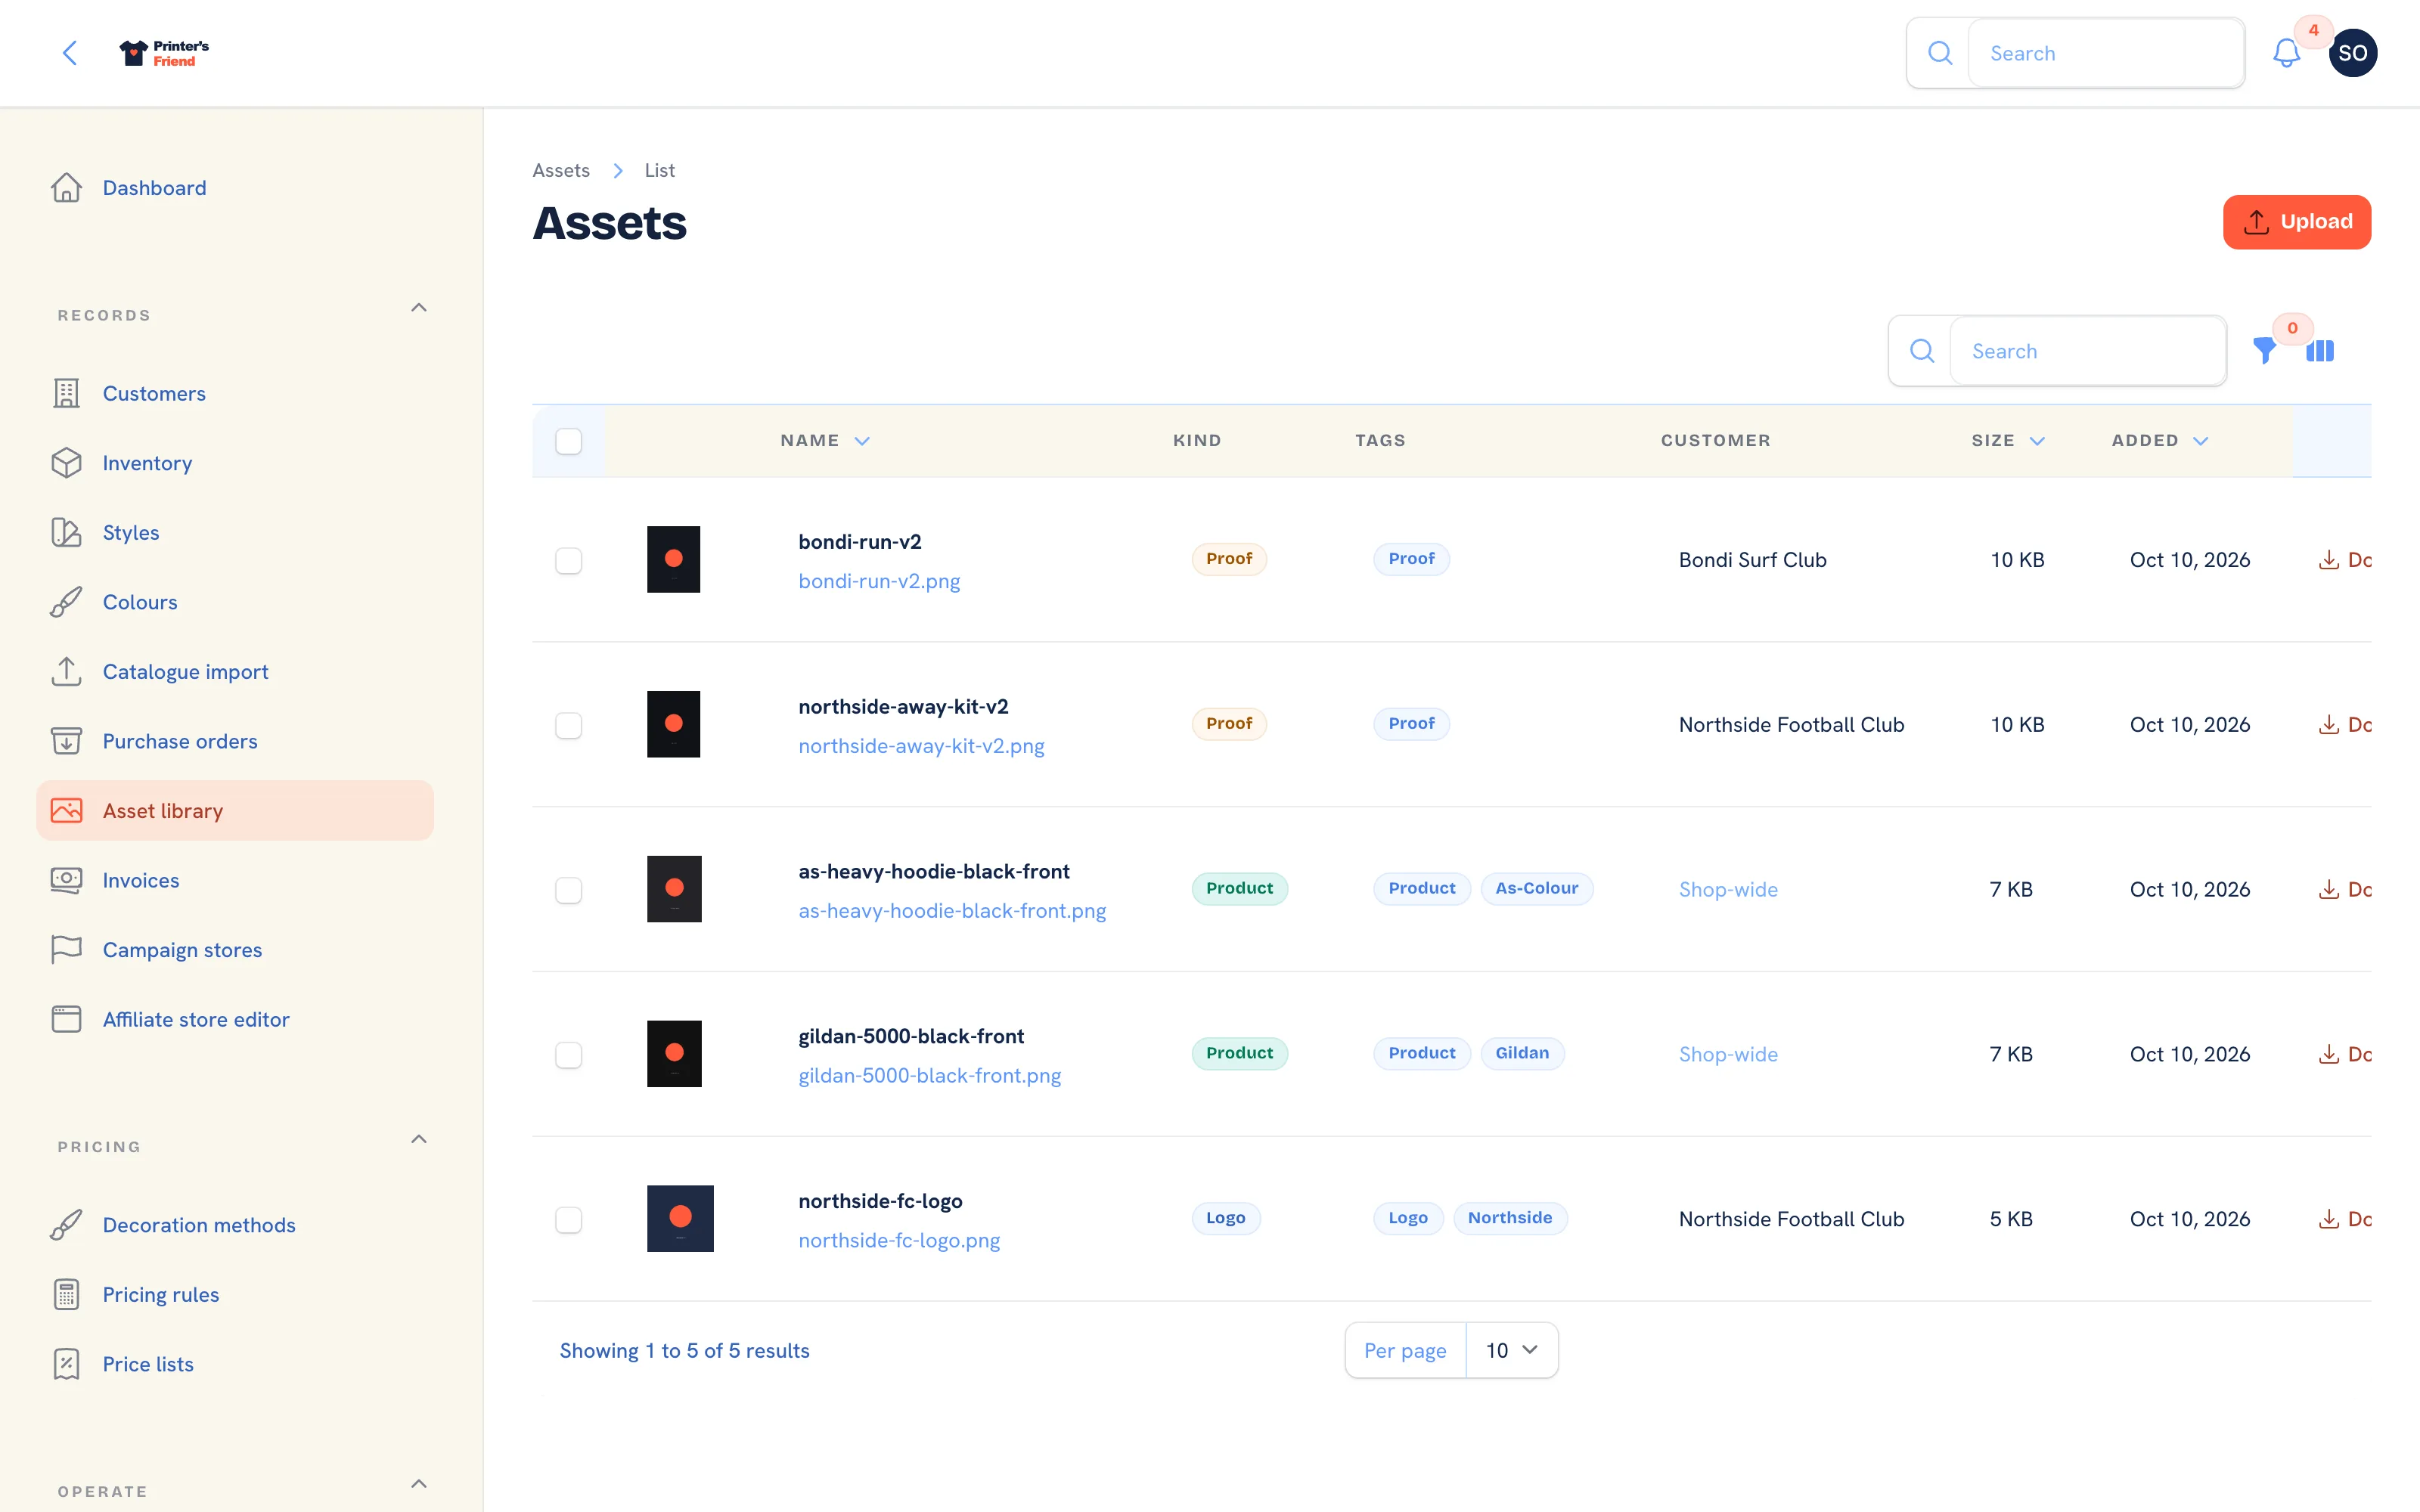Focus the assets table Search field

pyautogui.click(x=2088, y=351)
